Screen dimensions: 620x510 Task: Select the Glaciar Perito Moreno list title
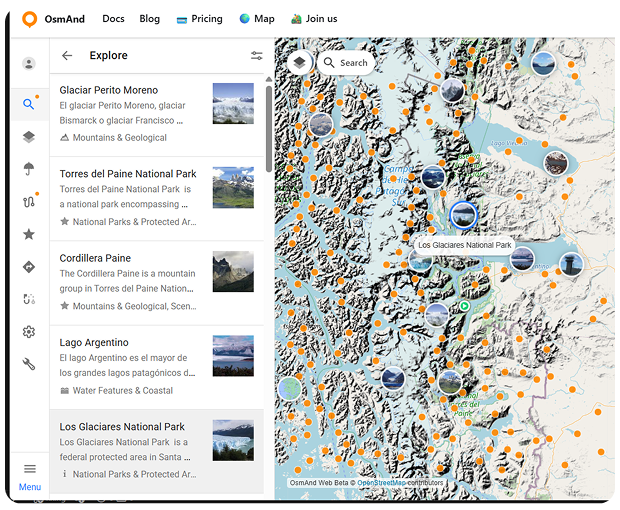click(109, 90)
